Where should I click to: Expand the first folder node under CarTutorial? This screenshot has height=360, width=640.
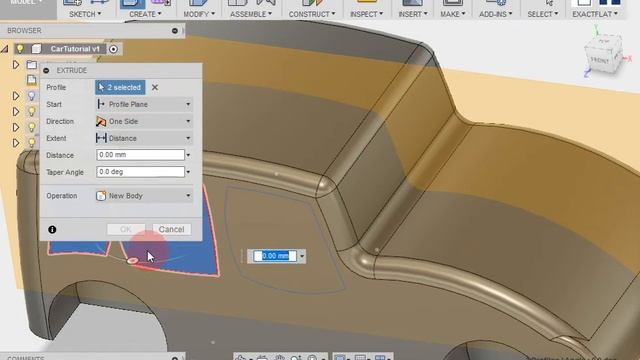pyautogui.click(x=16, y=64)
